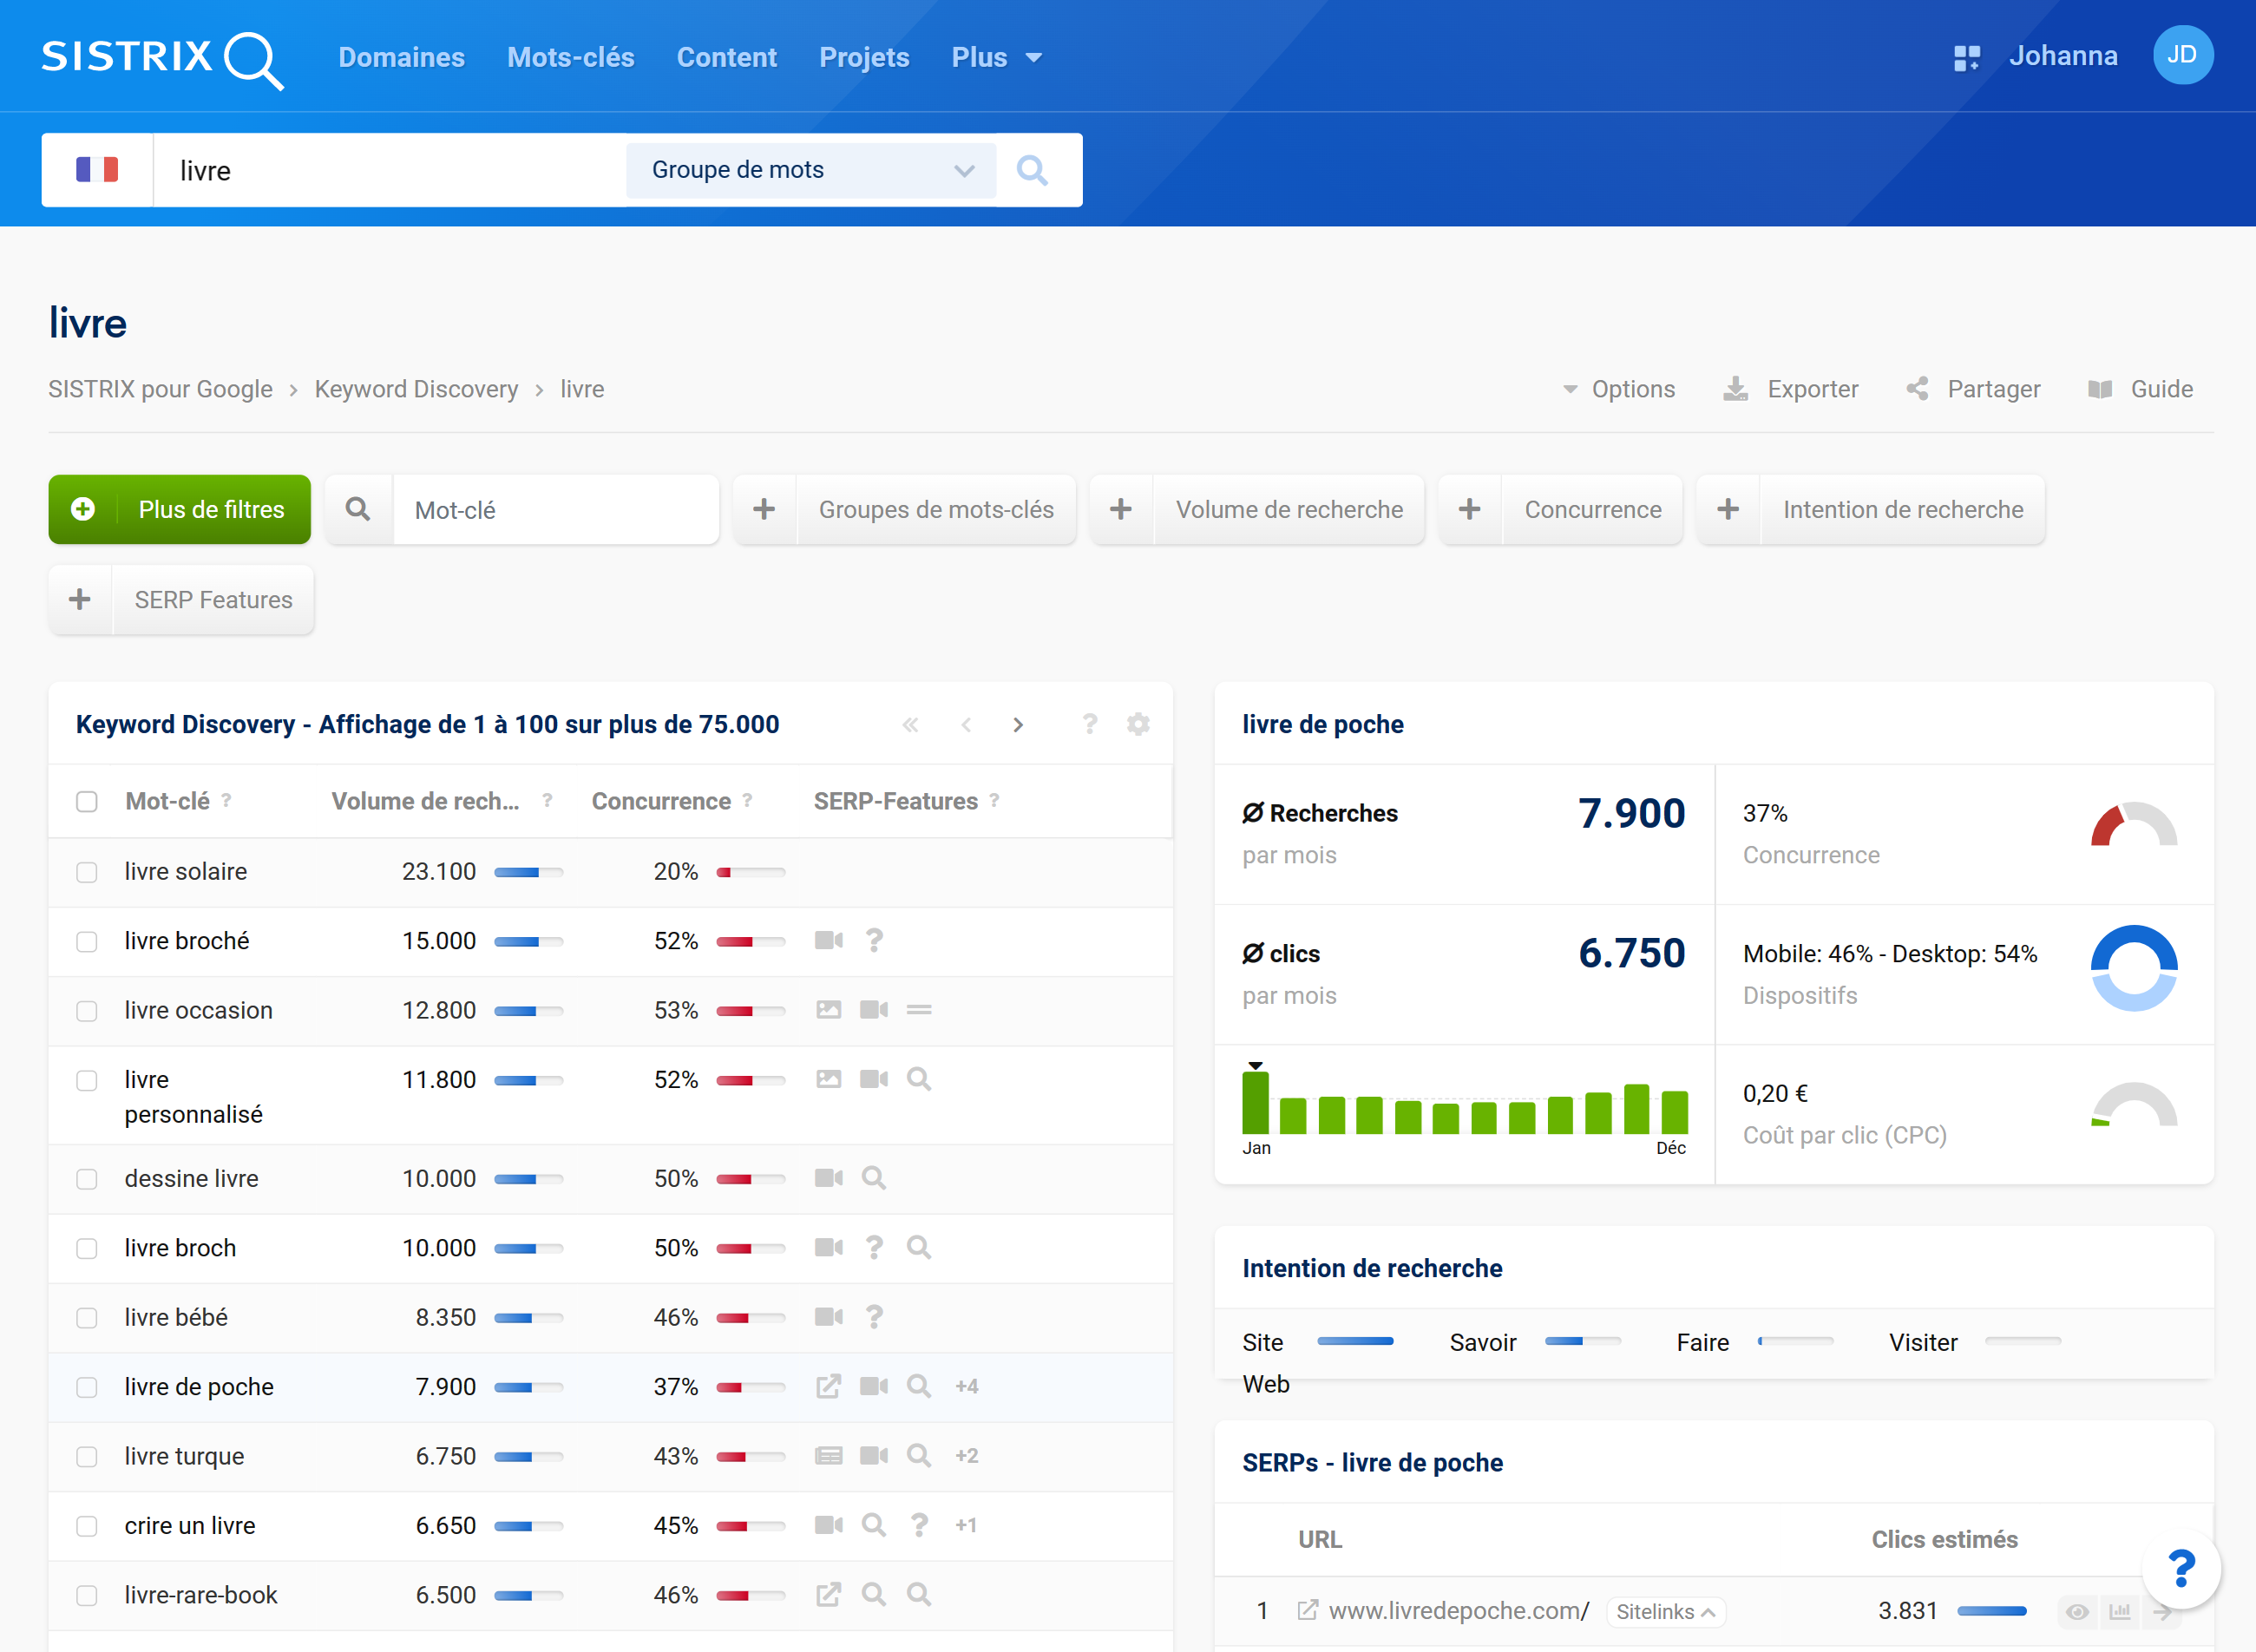Click the next page arrow on Keyword Discovery
The width and height of the screenshot is (2256, 1652).
1016,722
